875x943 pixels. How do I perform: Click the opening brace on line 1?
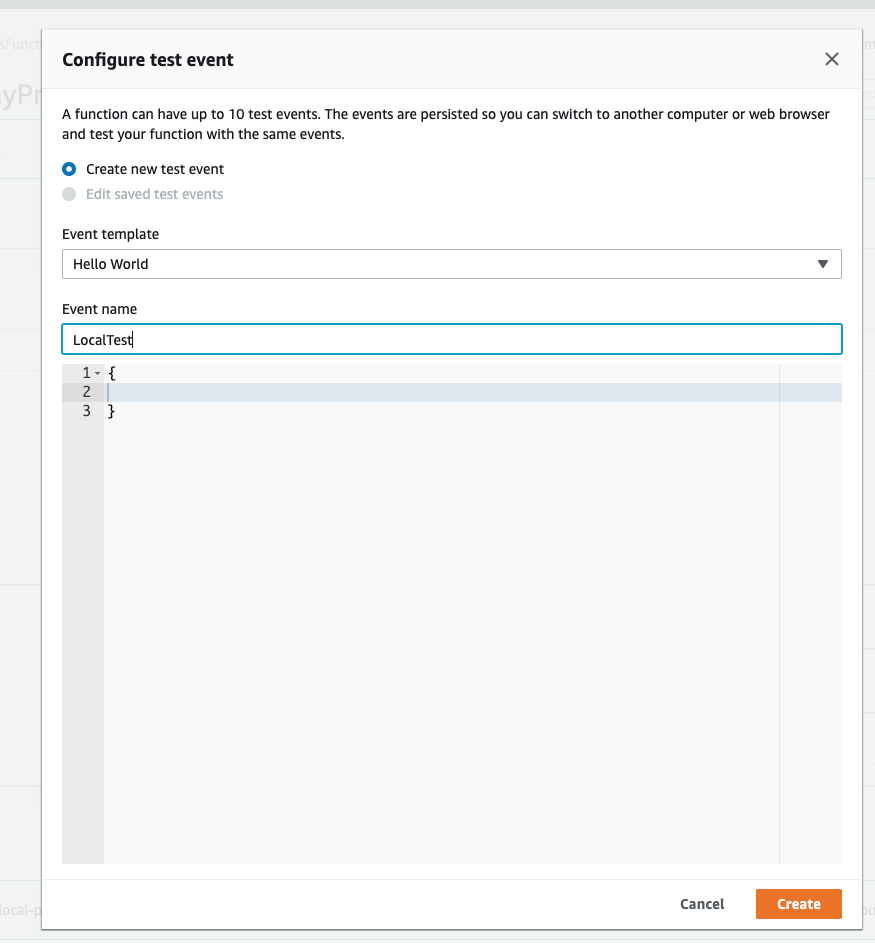pos(112,373)
